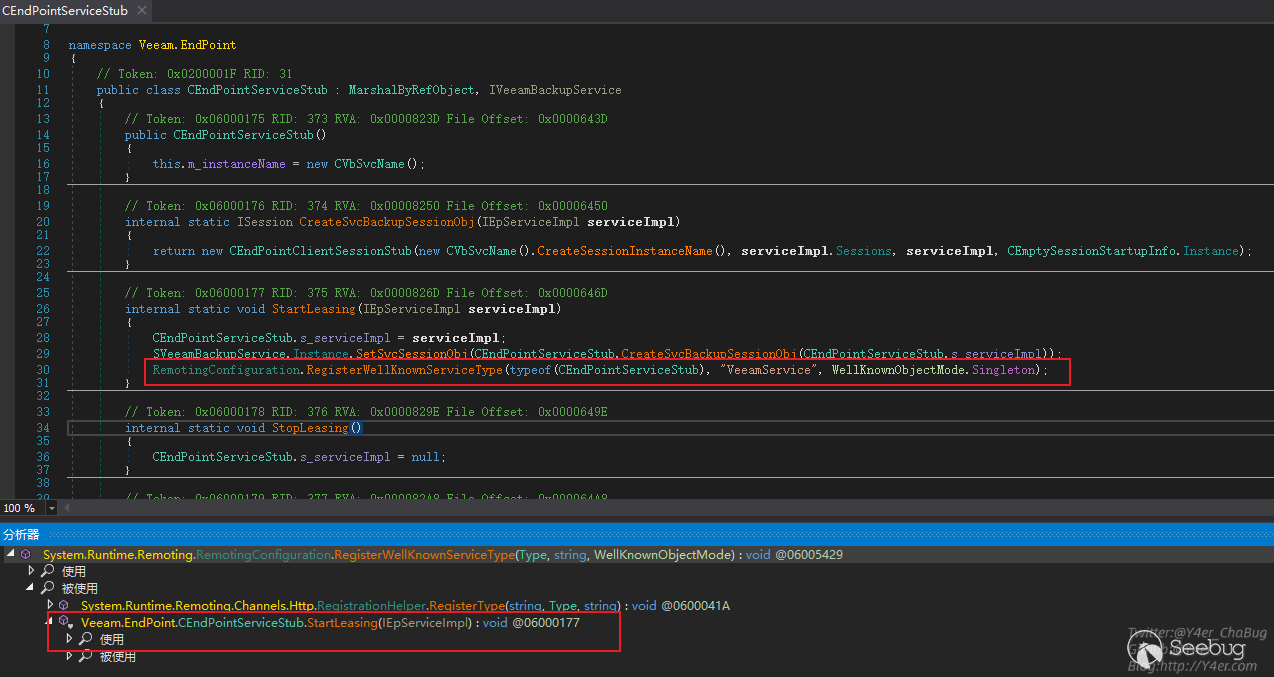
Task: Click the method icon beside CEndPointServiceStub.StartLeasing
Action: [65, 622]
